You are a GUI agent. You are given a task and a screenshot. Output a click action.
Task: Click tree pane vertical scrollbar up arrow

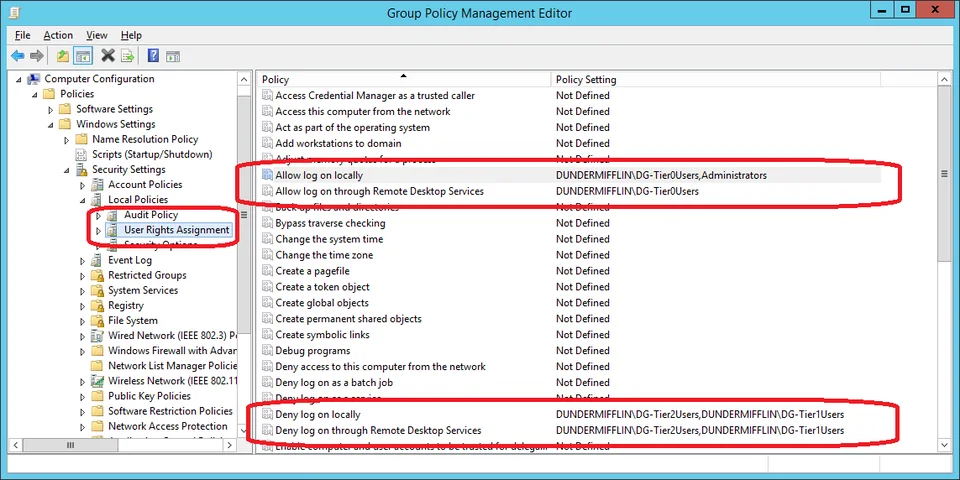(244, 80)
